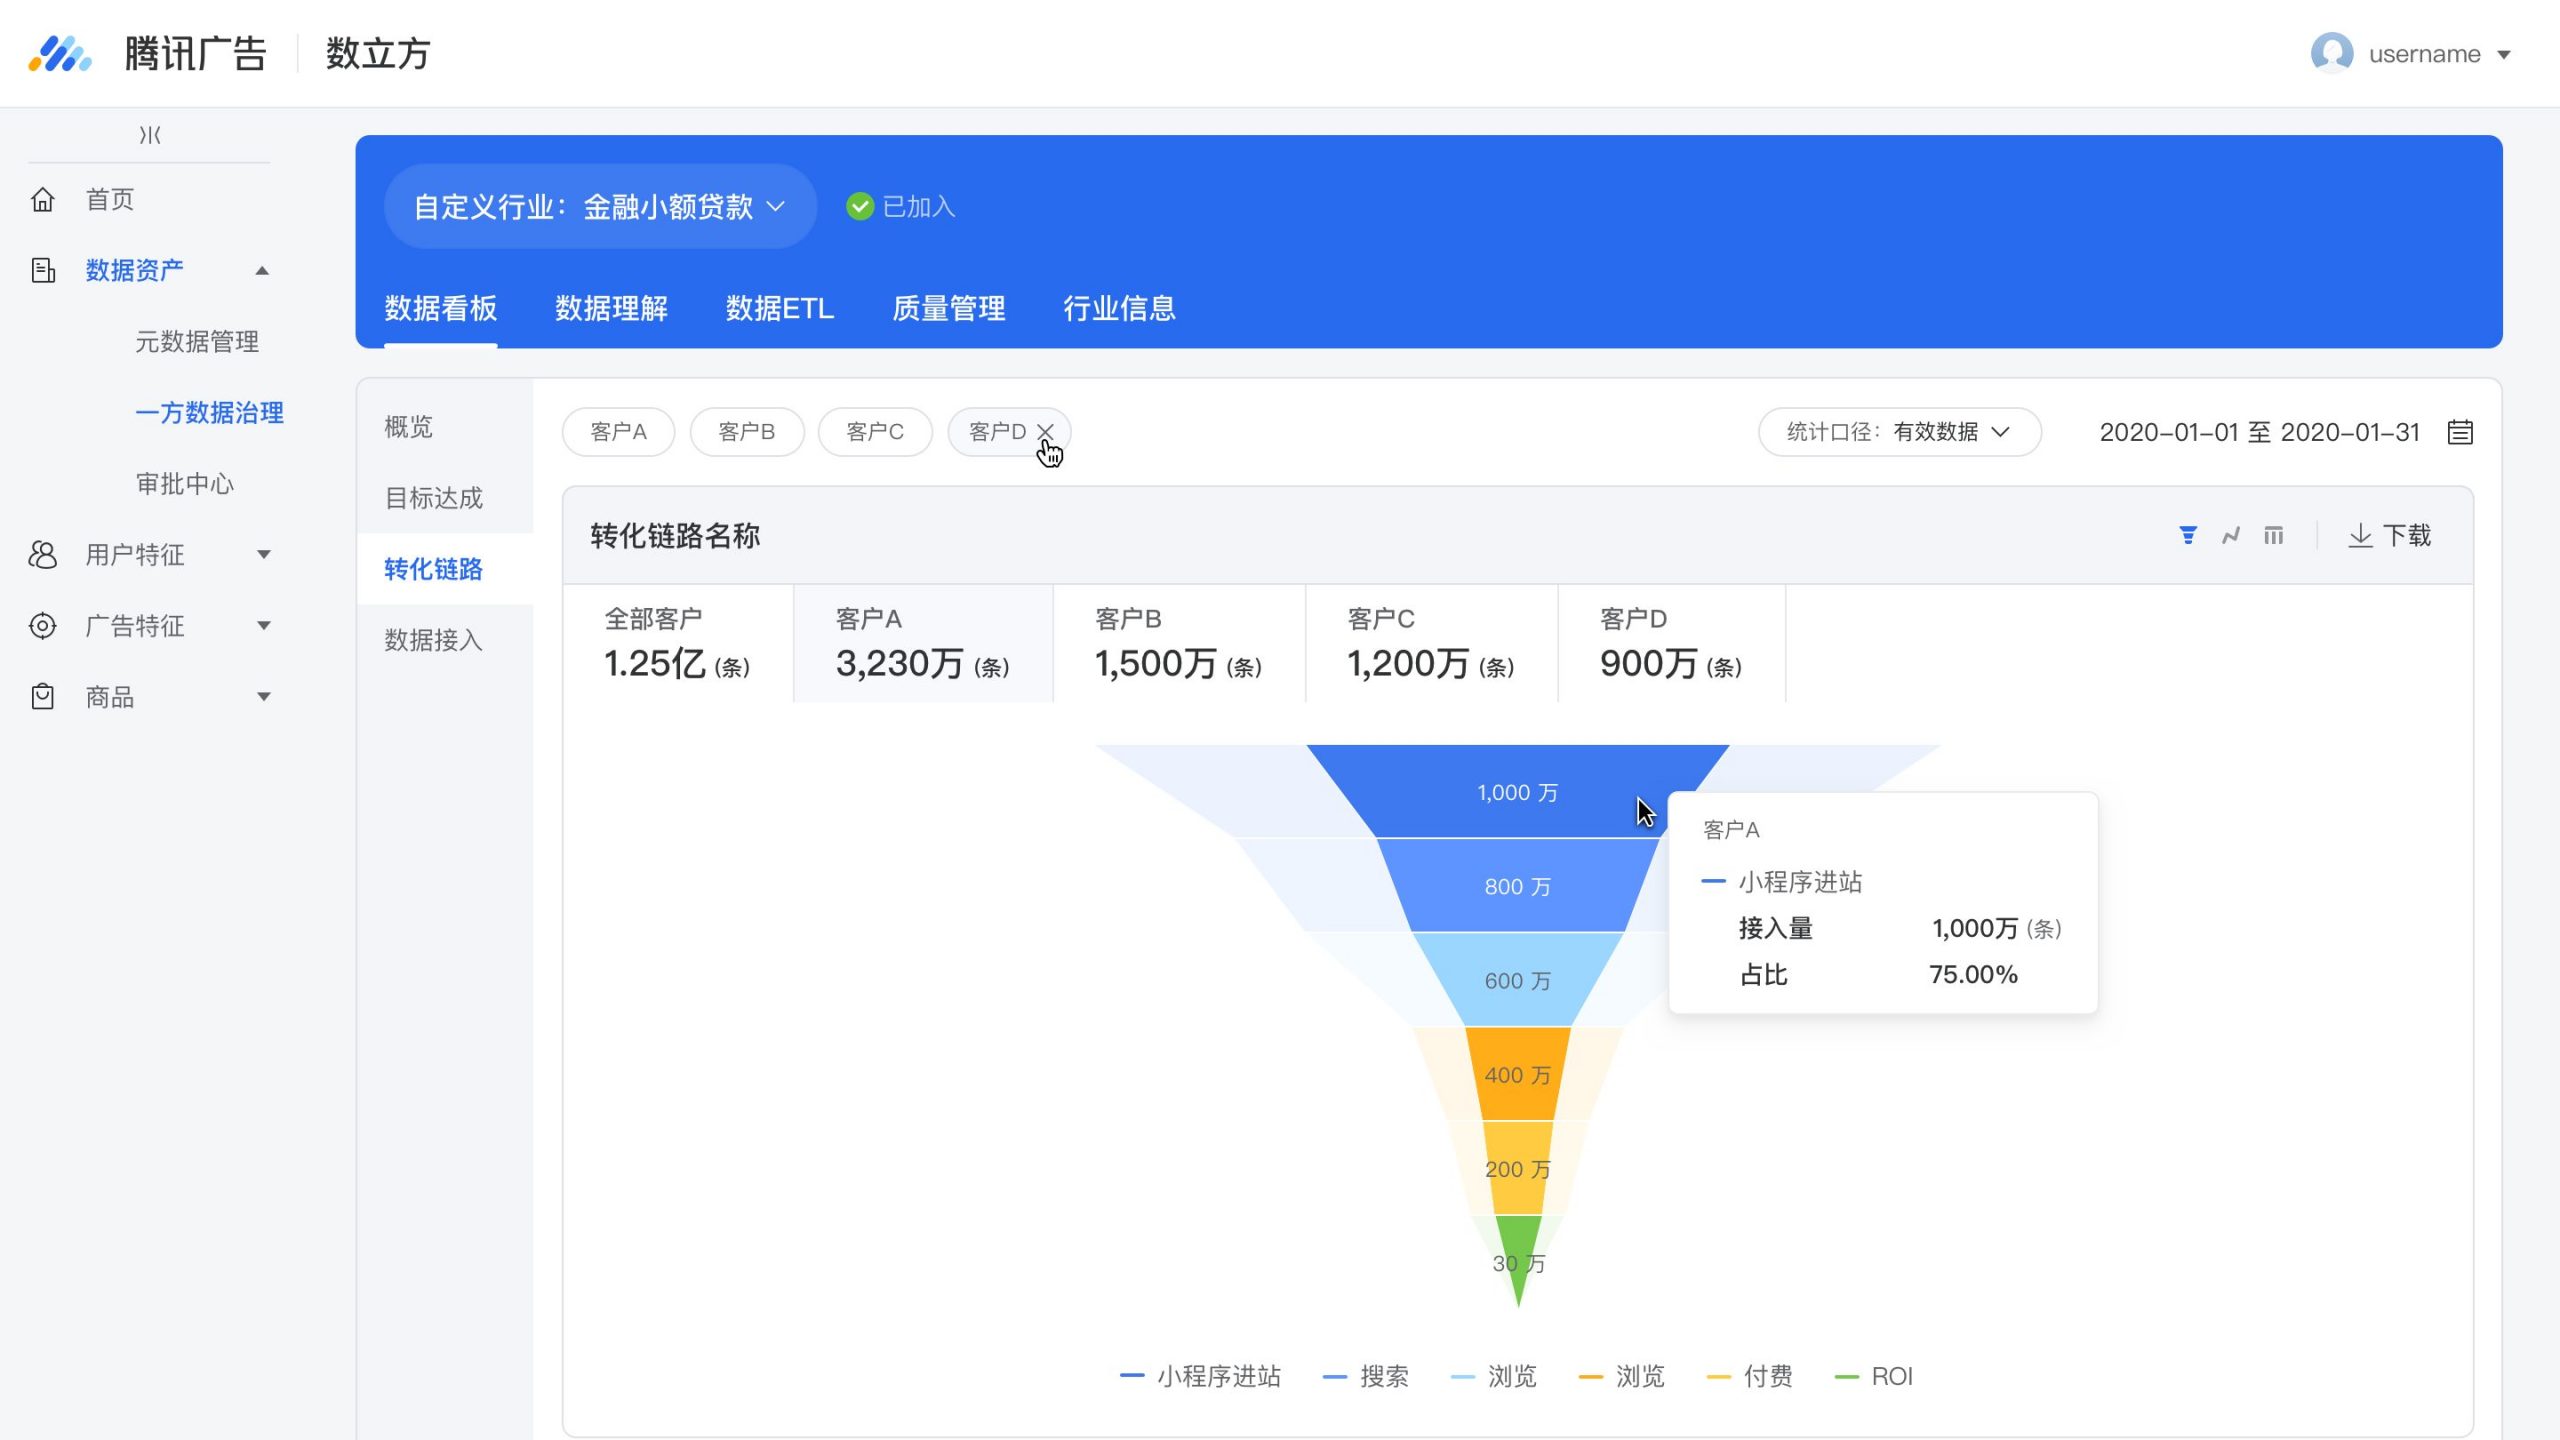Toggle 付费 legend series
This screenshot has width=2560, height=1440.
tap(1749, 1376)
